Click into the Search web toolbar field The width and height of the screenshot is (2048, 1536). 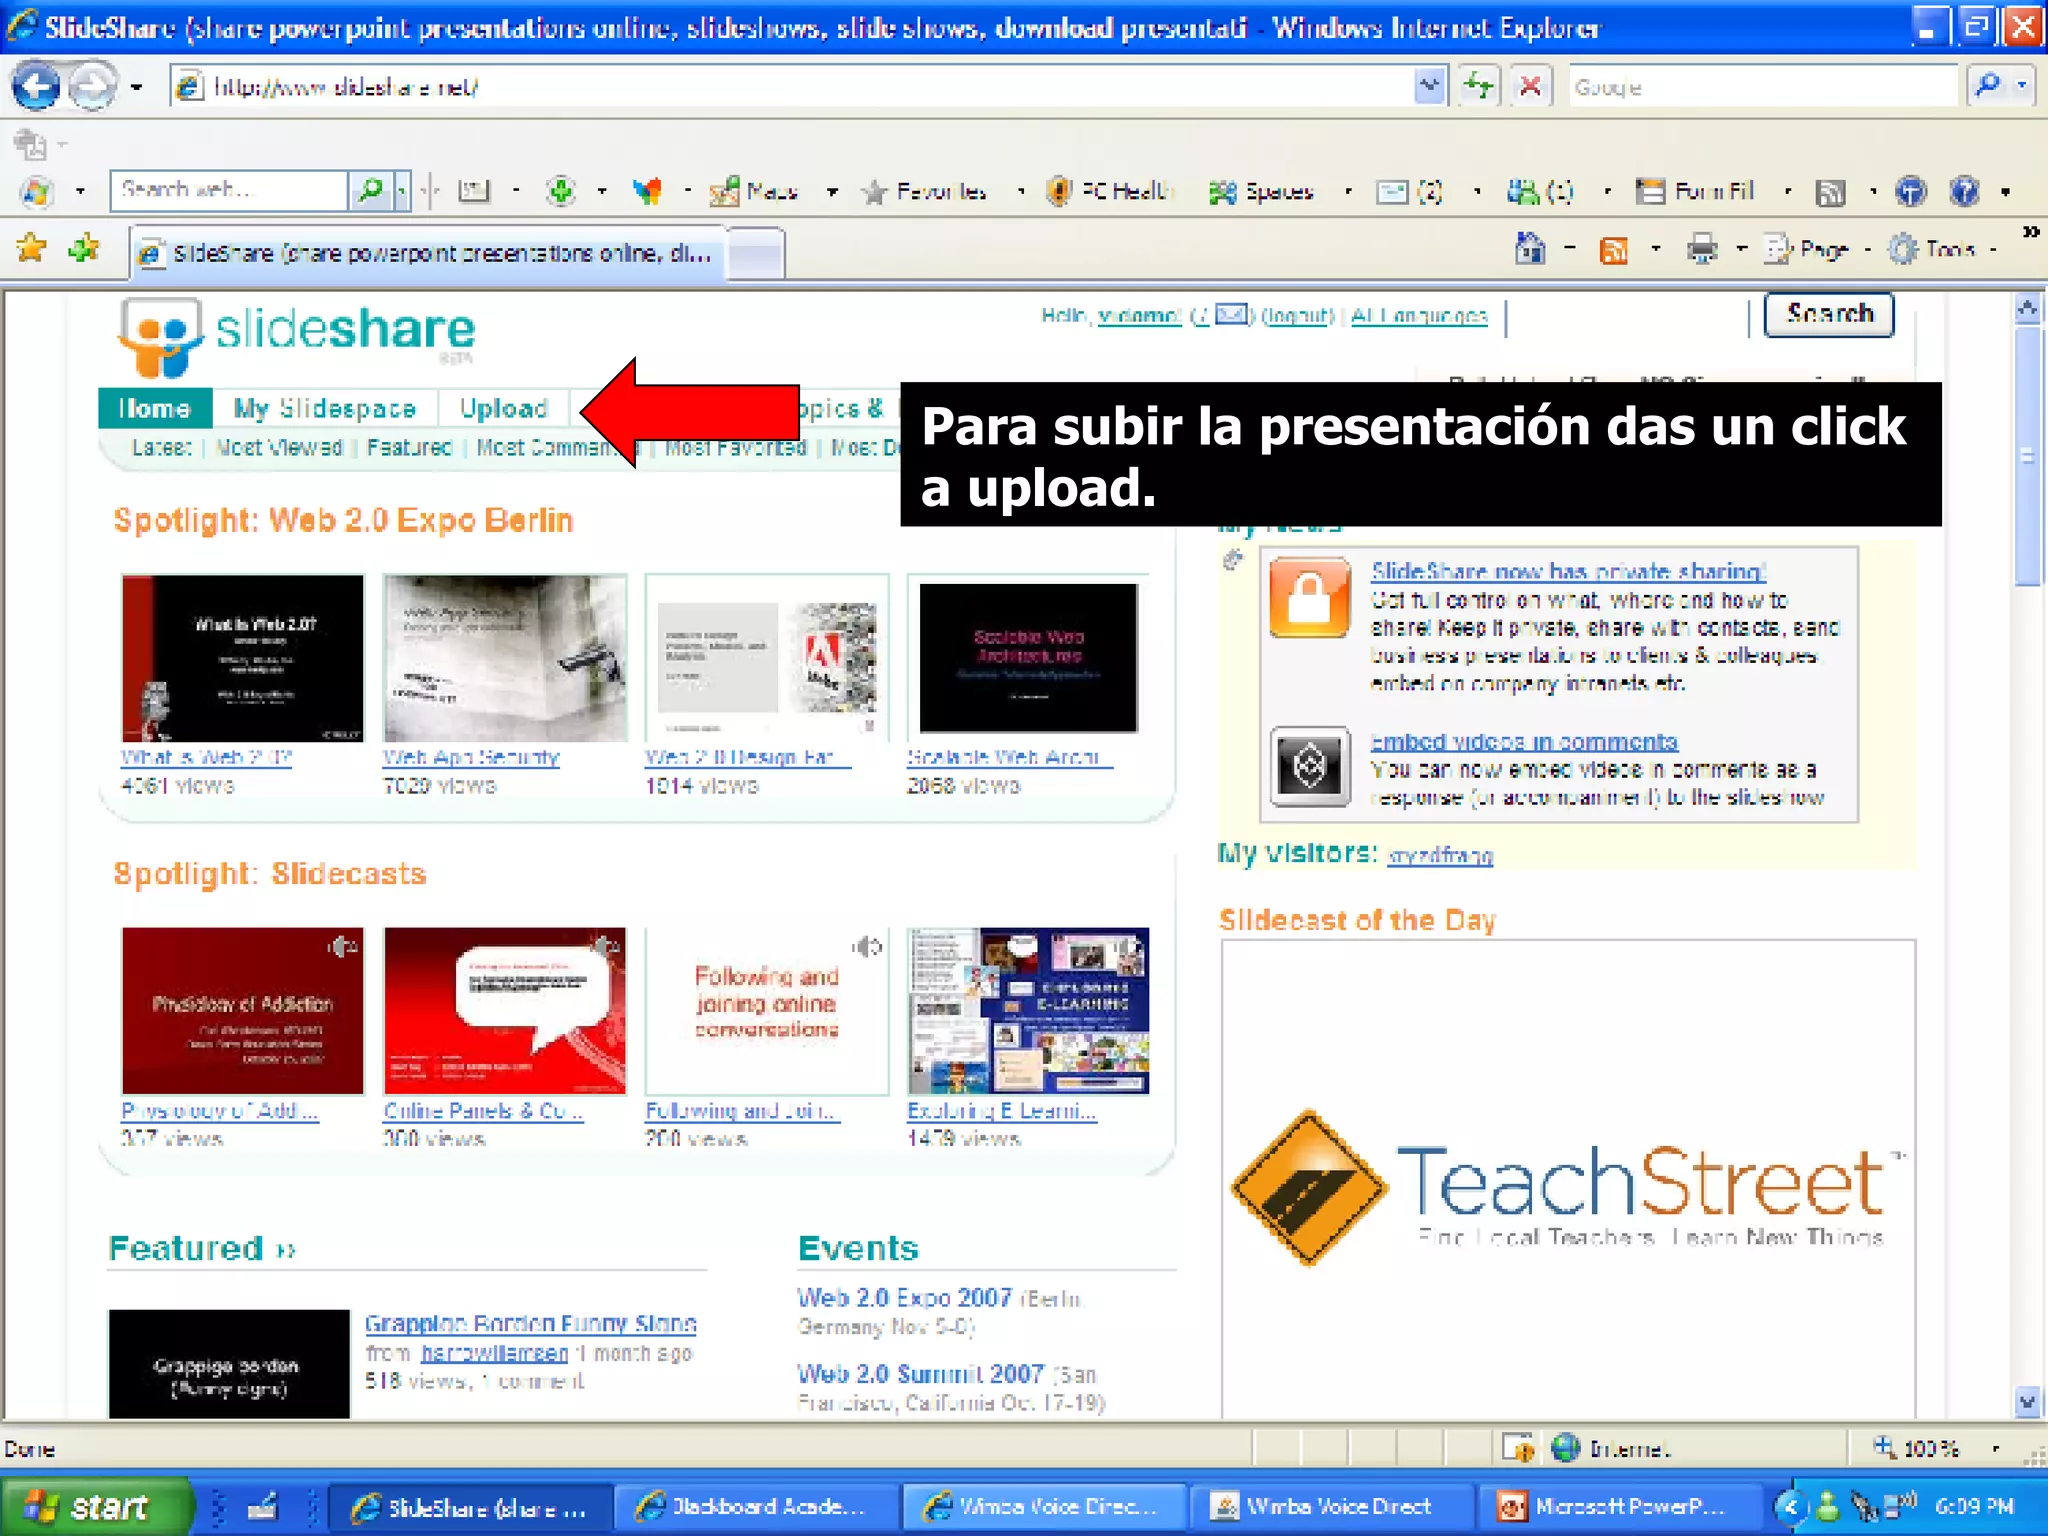230,190
